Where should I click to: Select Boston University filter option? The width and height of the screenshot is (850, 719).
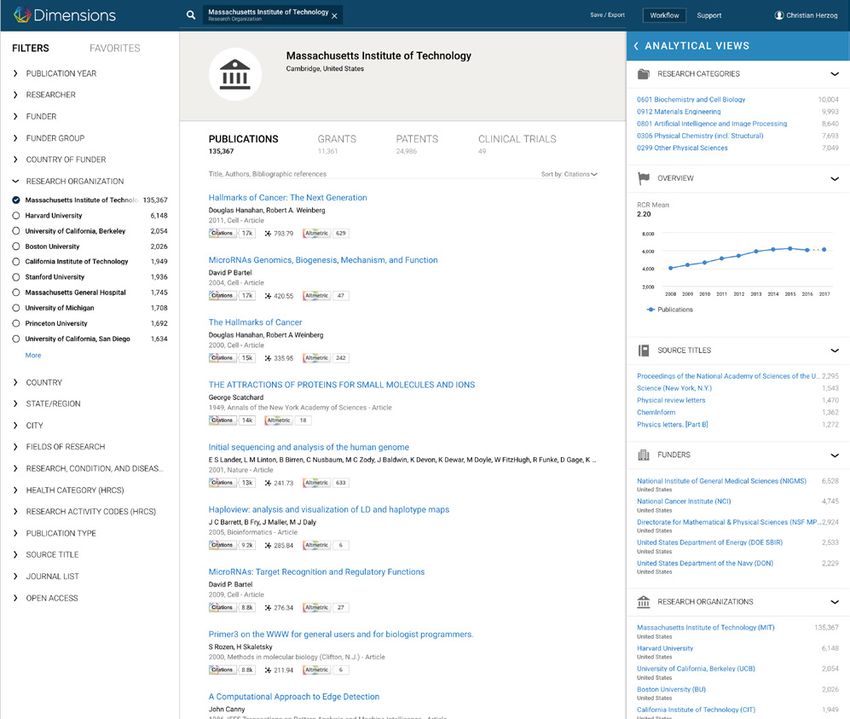coord(16,246)
